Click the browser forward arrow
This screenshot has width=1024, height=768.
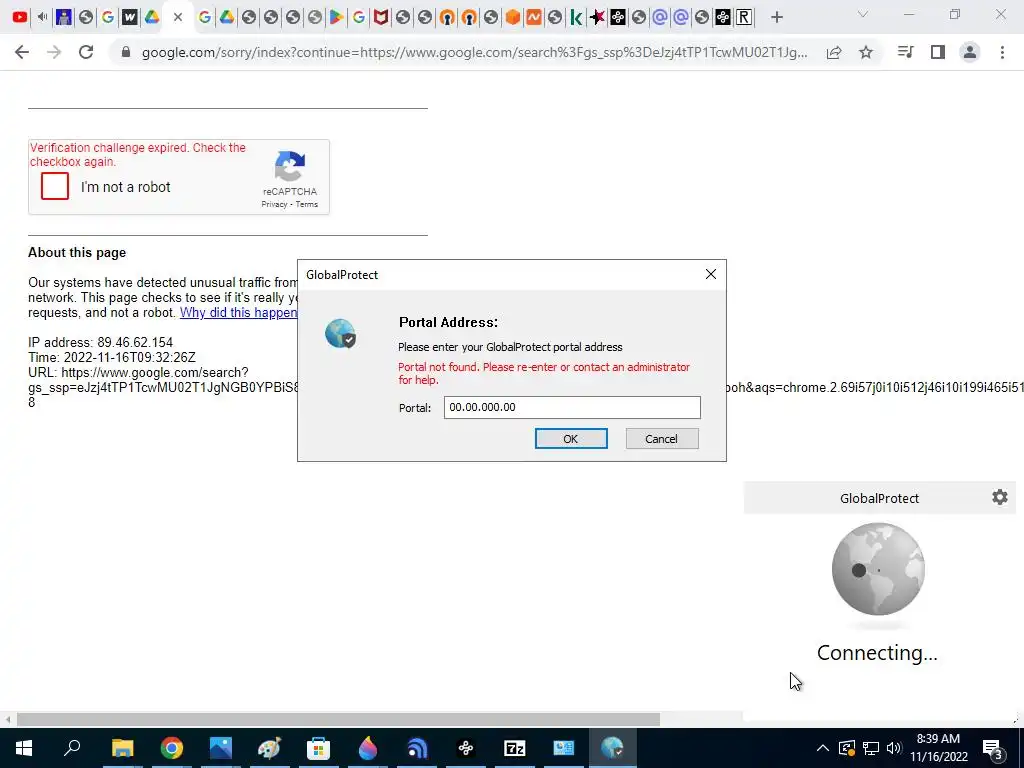pos(54,52)
